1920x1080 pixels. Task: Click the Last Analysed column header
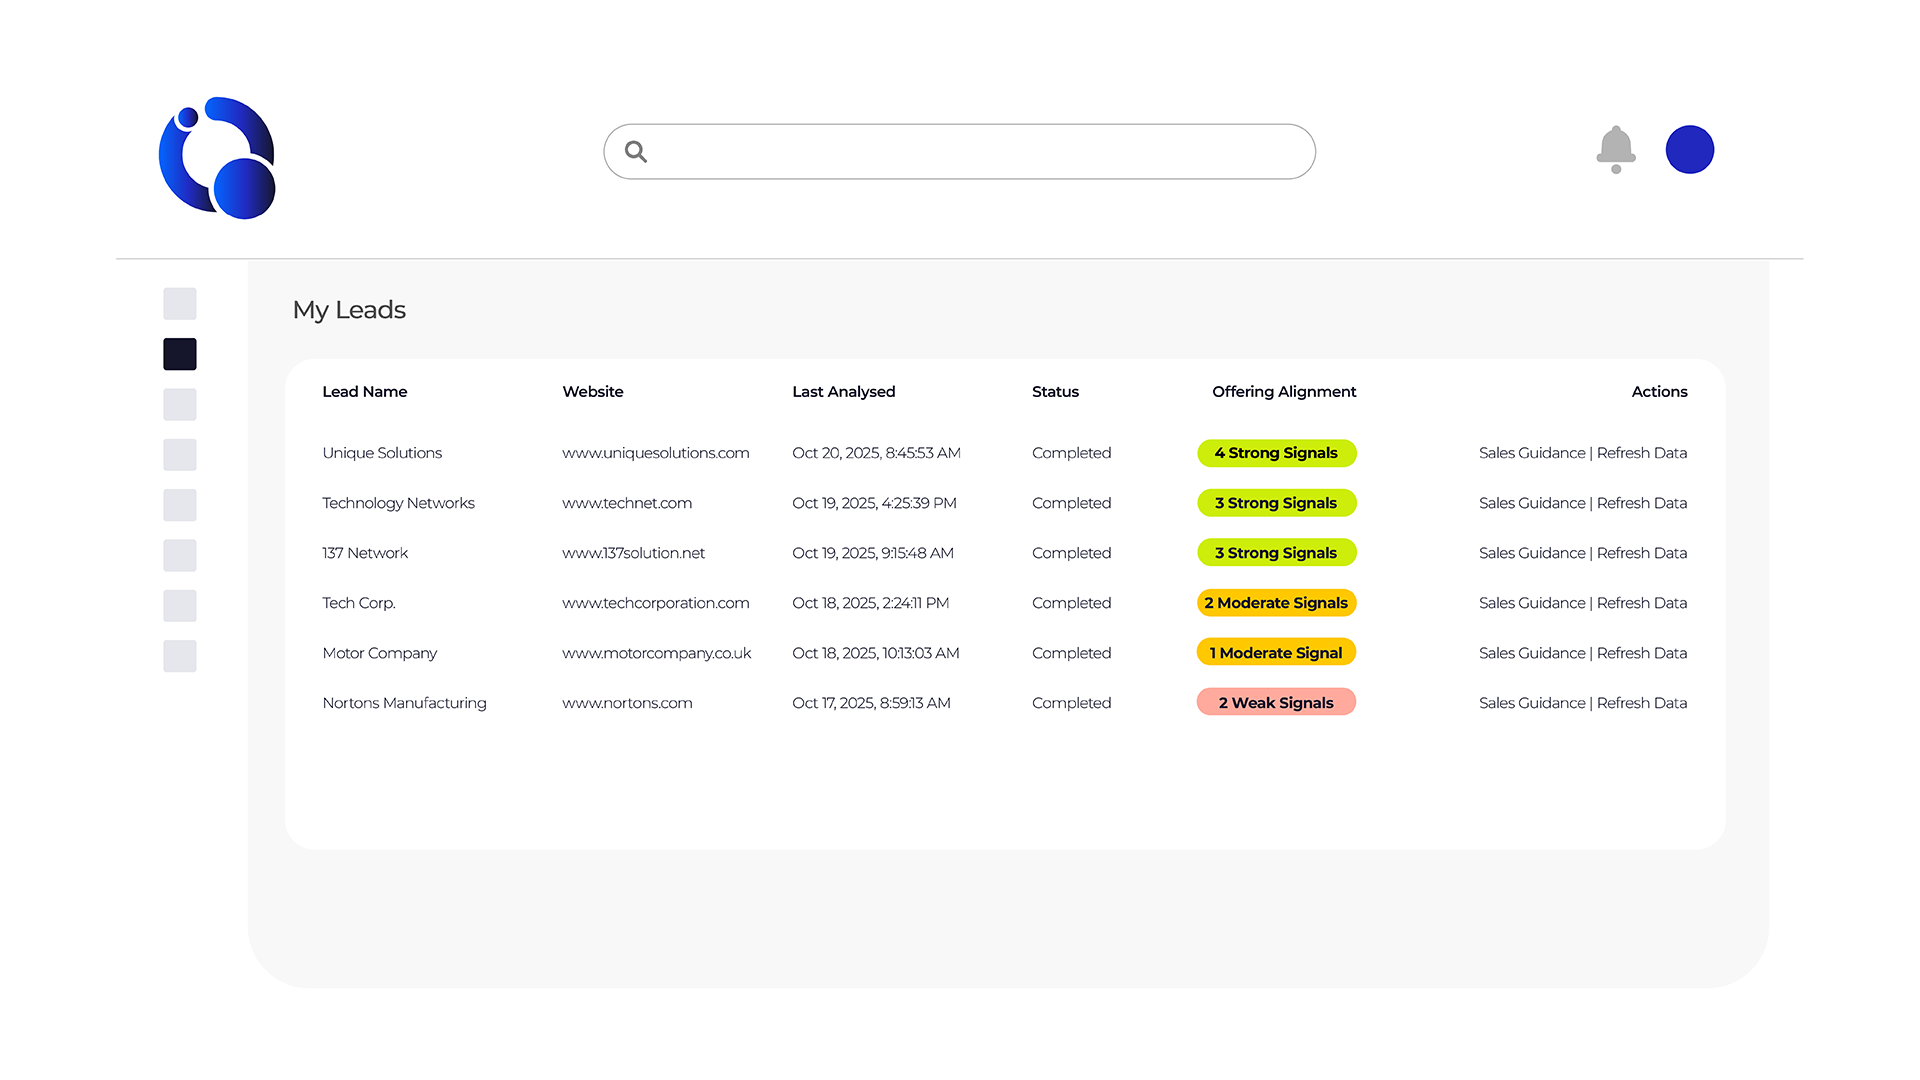coord(843,392)
